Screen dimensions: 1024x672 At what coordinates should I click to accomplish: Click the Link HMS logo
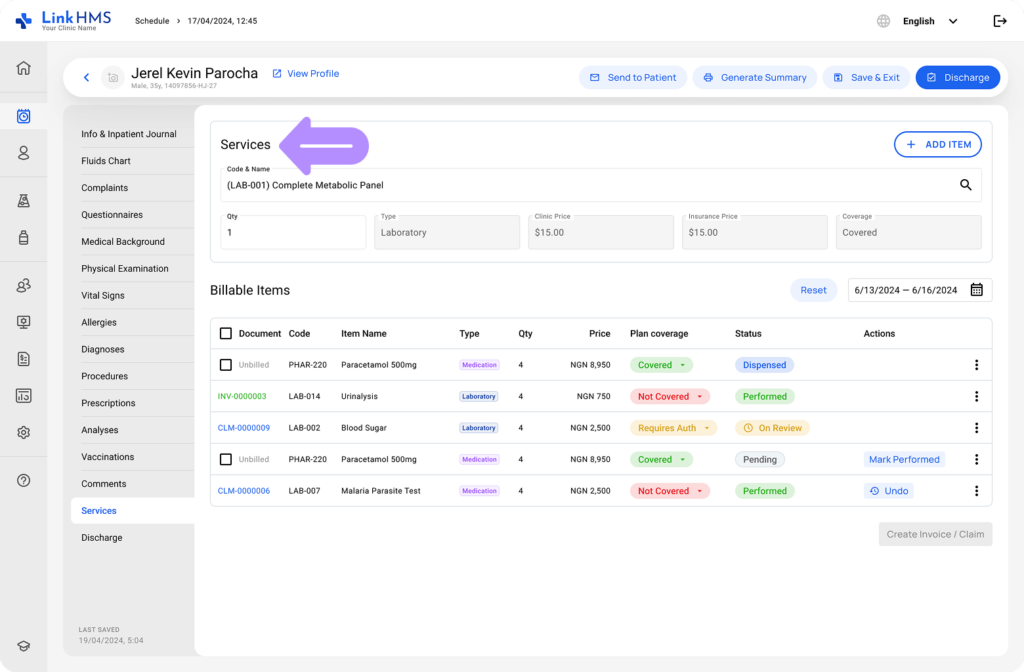tap(63, 20)
